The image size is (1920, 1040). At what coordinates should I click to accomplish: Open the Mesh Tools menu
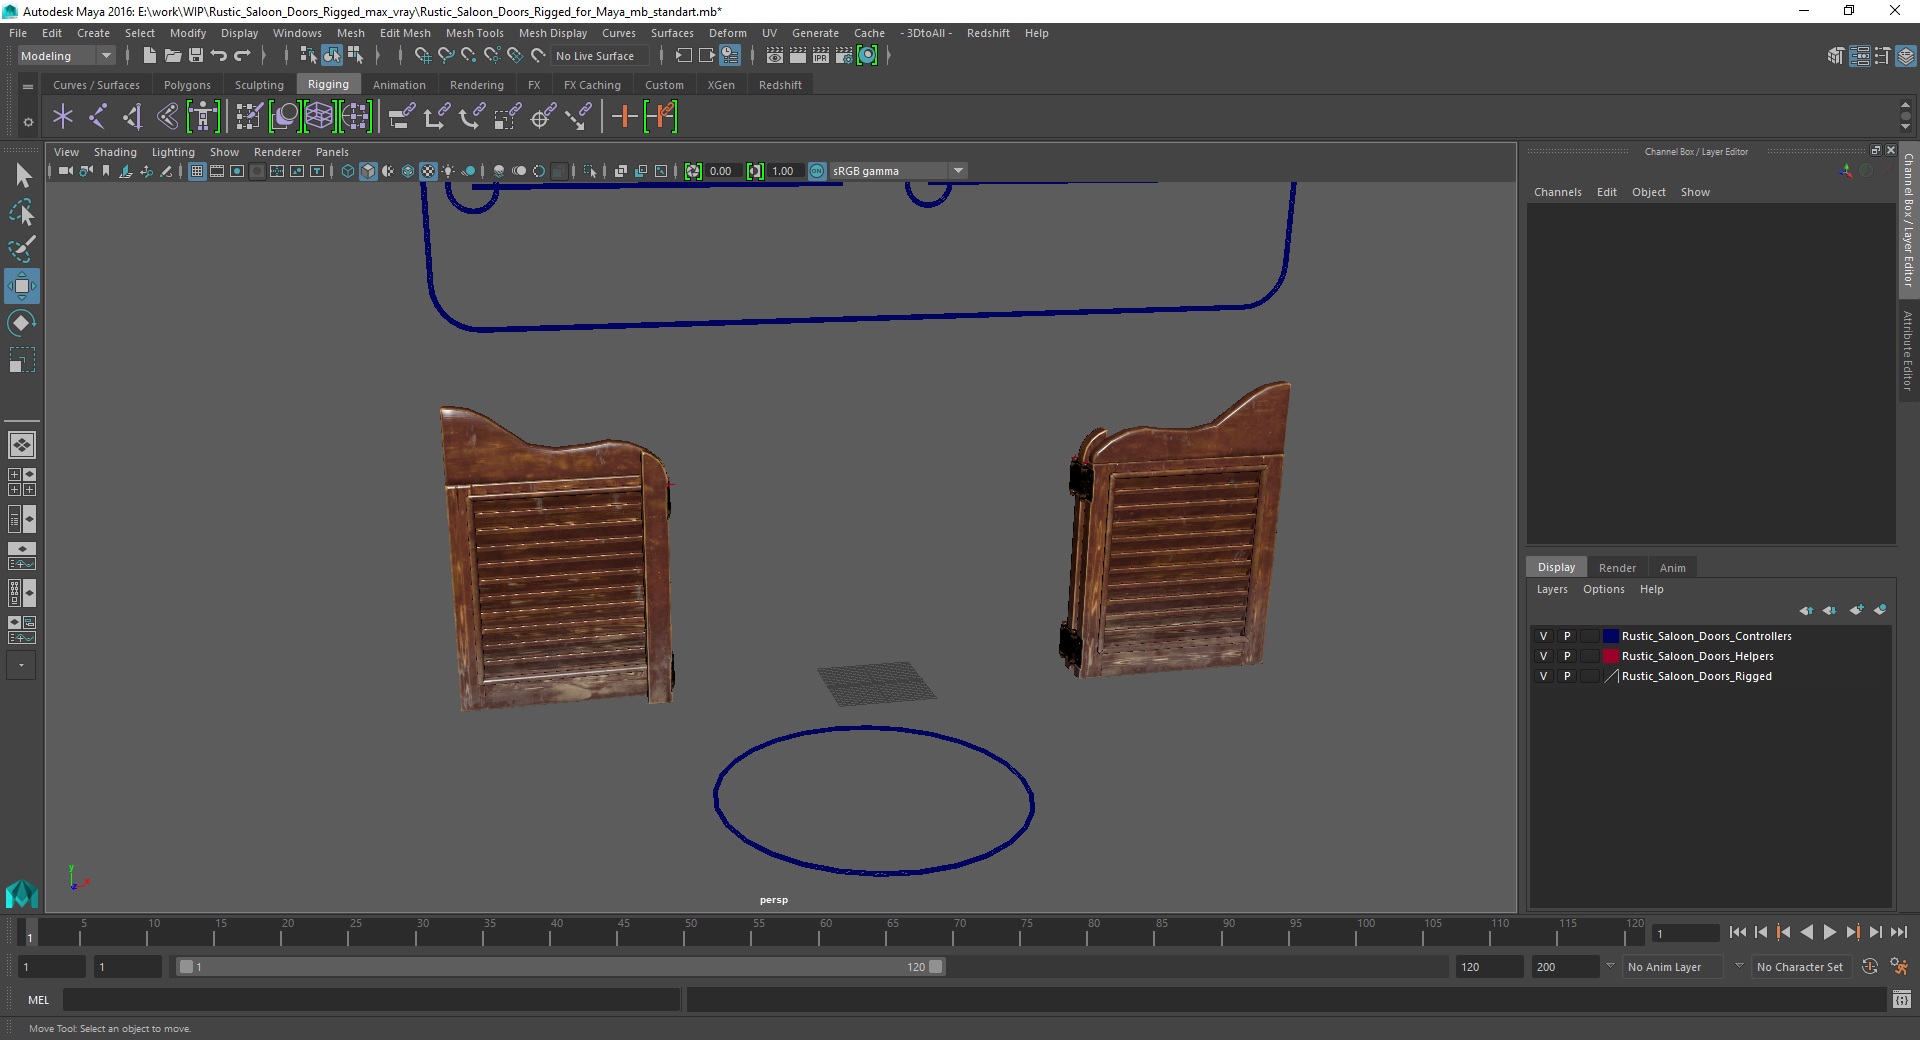pyautogui.click(x=474, y=33)
